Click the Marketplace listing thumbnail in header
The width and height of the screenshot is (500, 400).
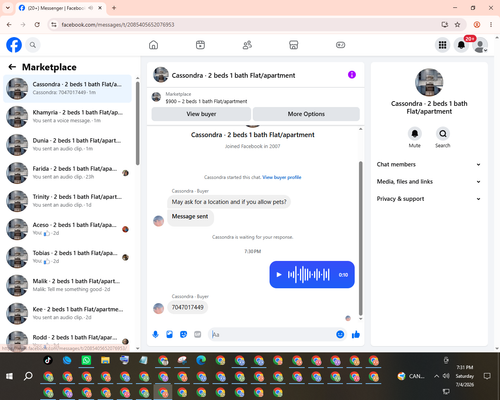coord(156,97)
